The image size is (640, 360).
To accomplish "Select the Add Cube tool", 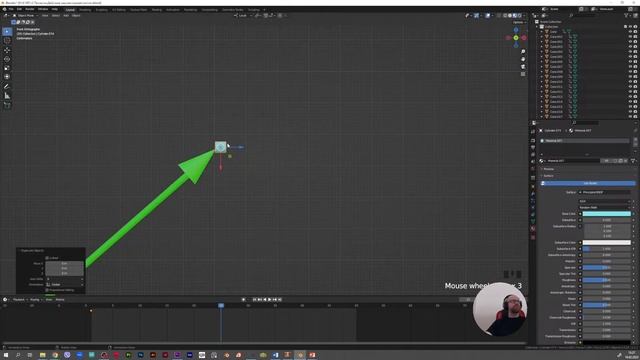I will coord(7,105).
